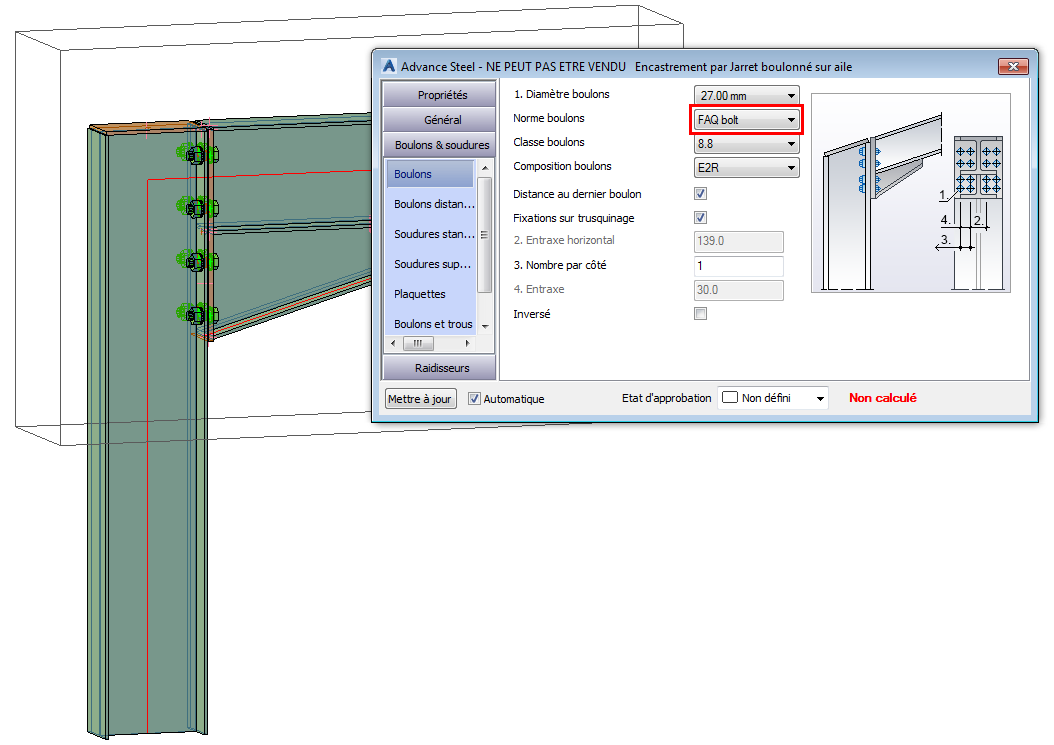The width and height of the screenshot is (1054, 745).
Task: Click the column's wide green web face
Action: pos(149,430)
